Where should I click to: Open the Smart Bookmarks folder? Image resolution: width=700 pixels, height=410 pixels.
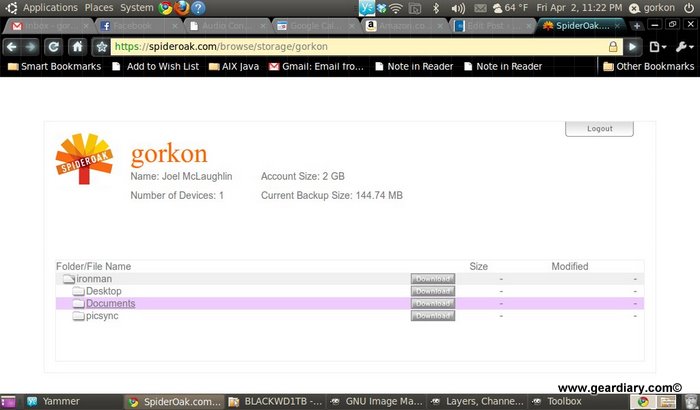[54, 67]
